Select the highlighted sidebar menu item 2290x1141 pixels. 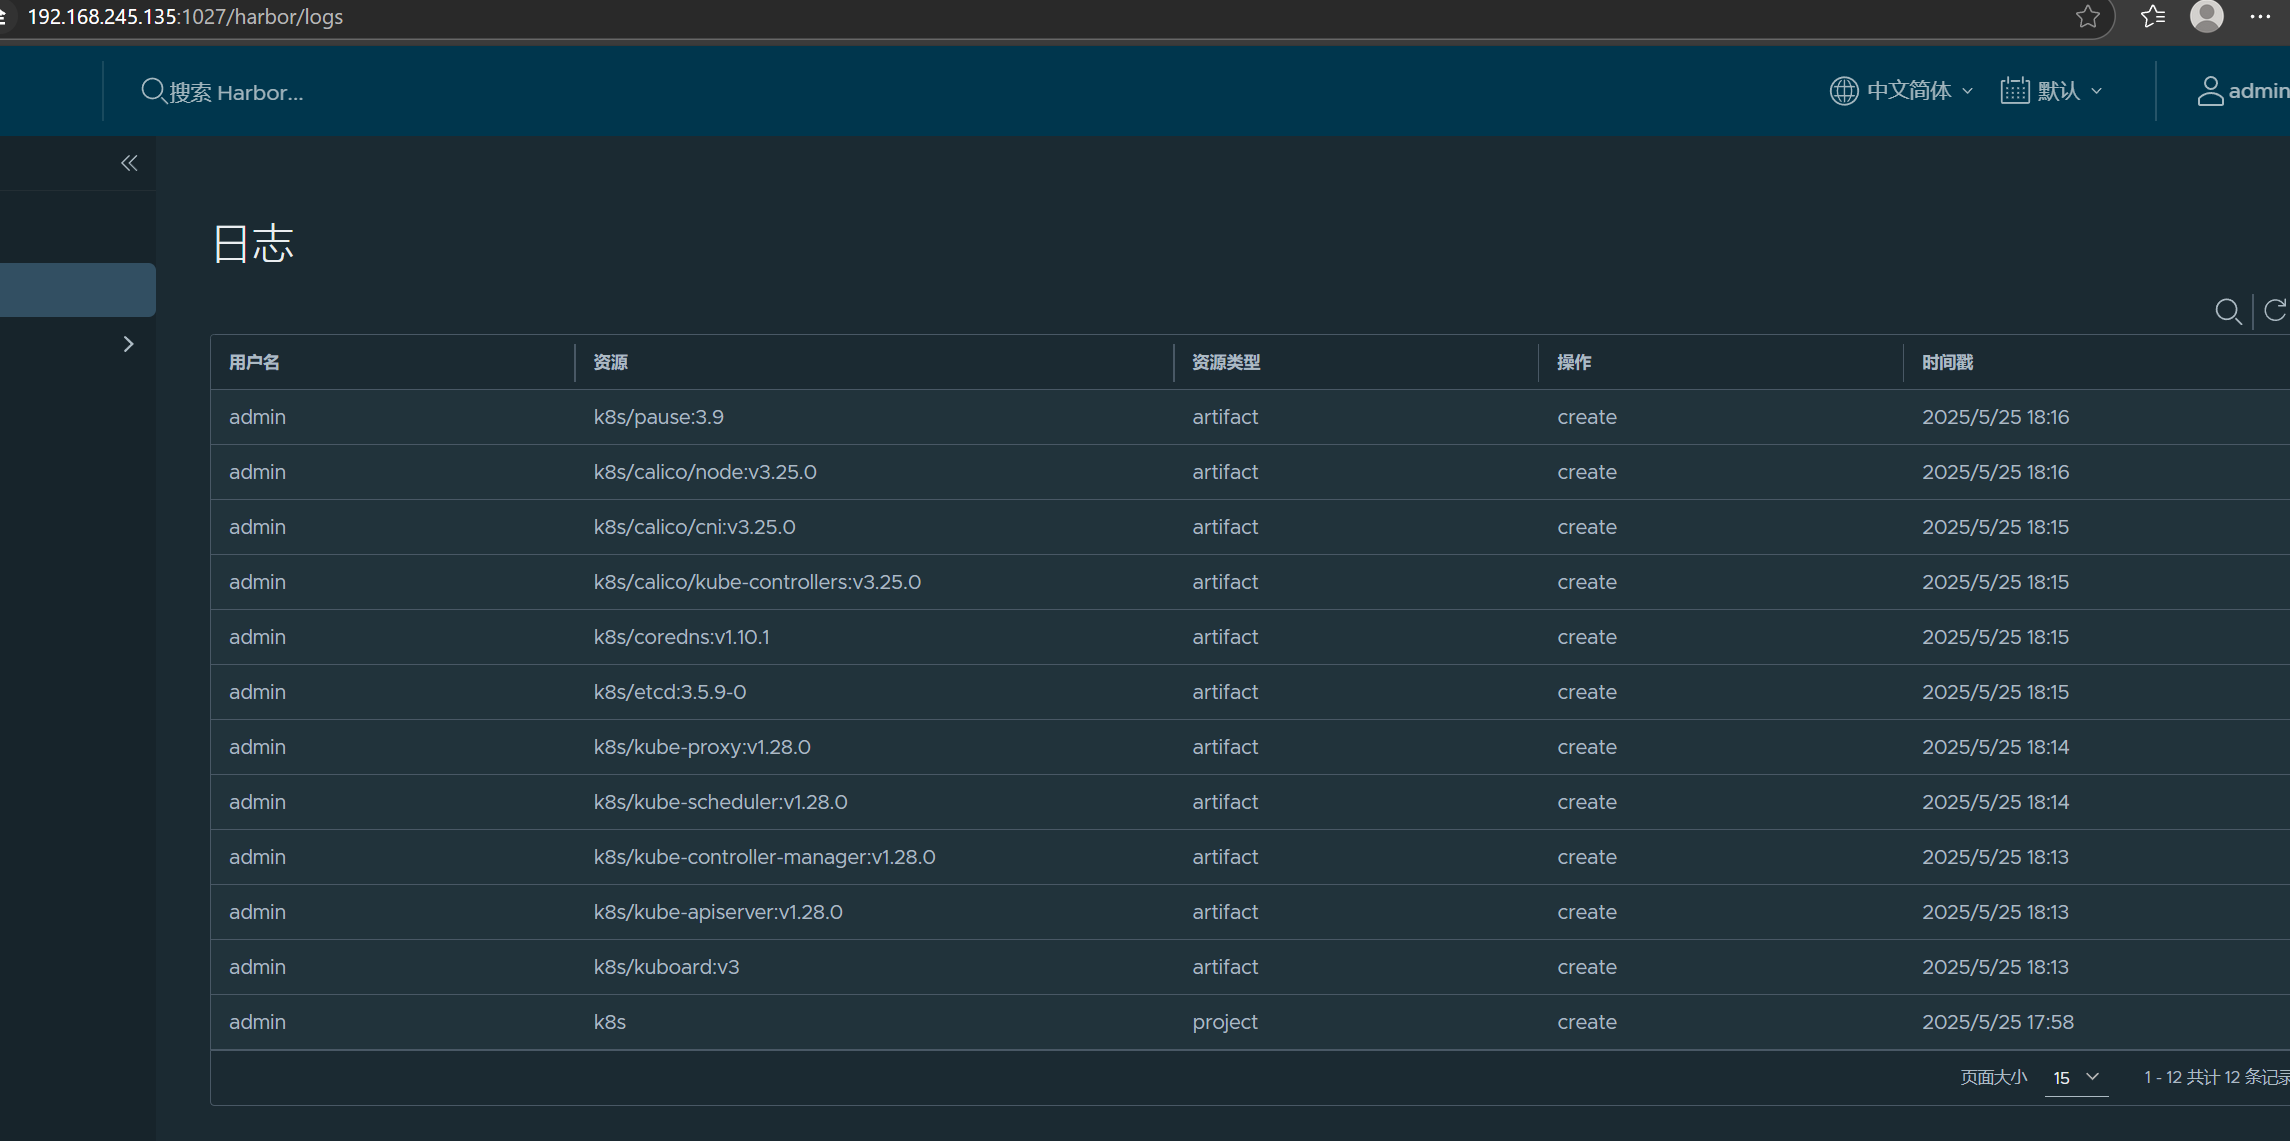[x=77, y=290]
